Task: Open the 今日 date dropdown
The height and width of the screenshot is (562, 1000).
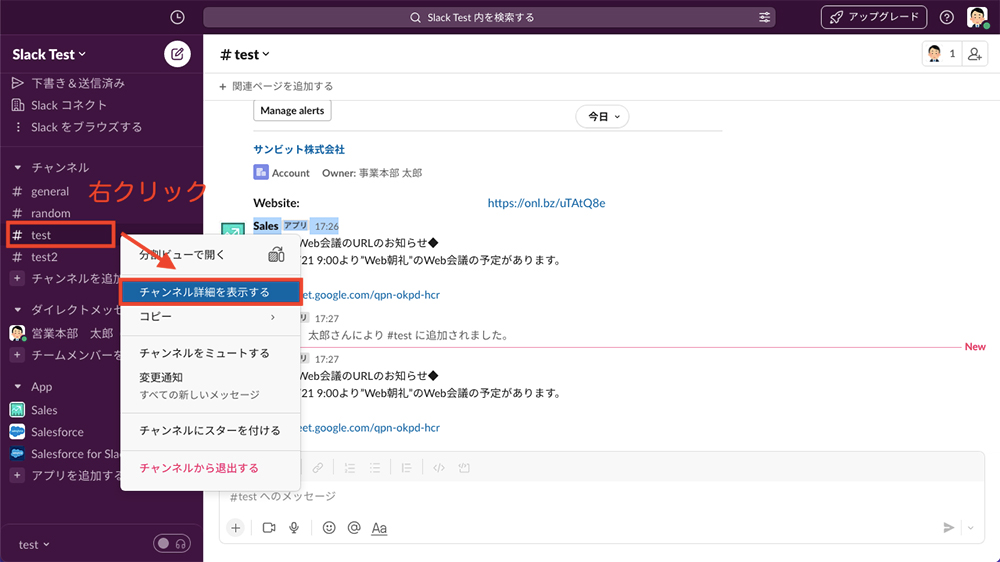Action: [602, 117]
